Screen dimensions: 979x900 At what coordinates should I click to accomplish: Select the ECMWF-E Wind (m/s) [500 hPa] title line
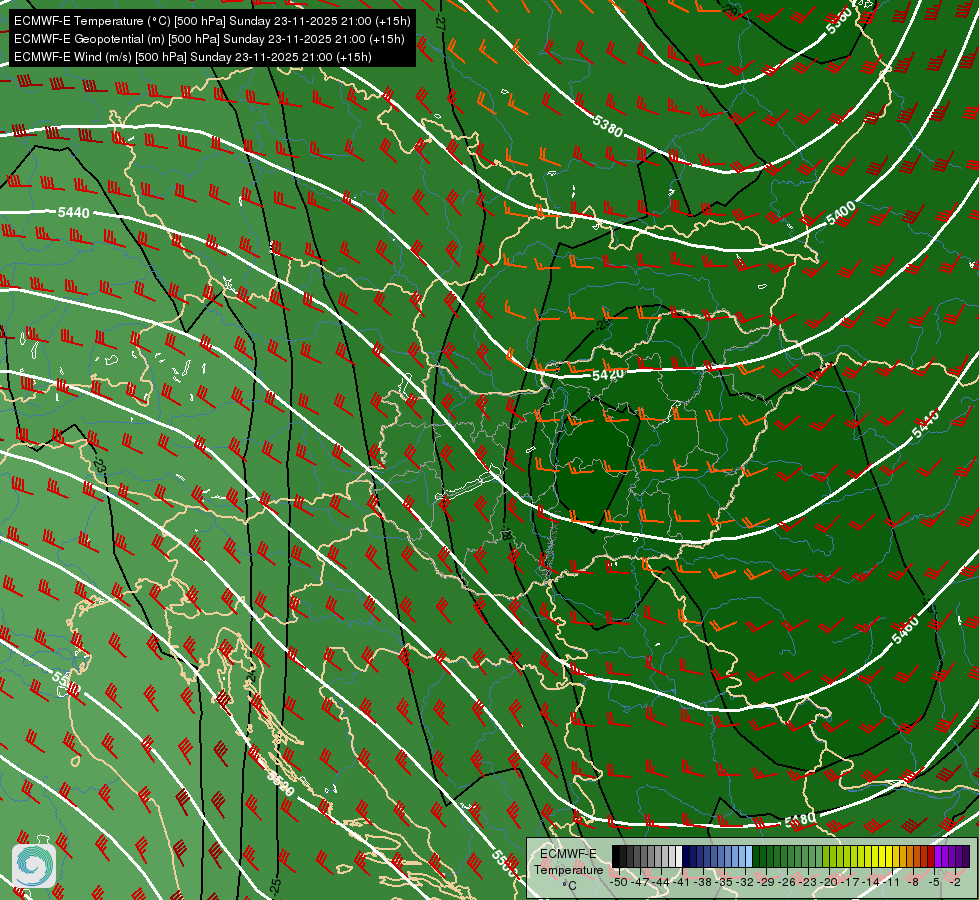coord(192,57)
